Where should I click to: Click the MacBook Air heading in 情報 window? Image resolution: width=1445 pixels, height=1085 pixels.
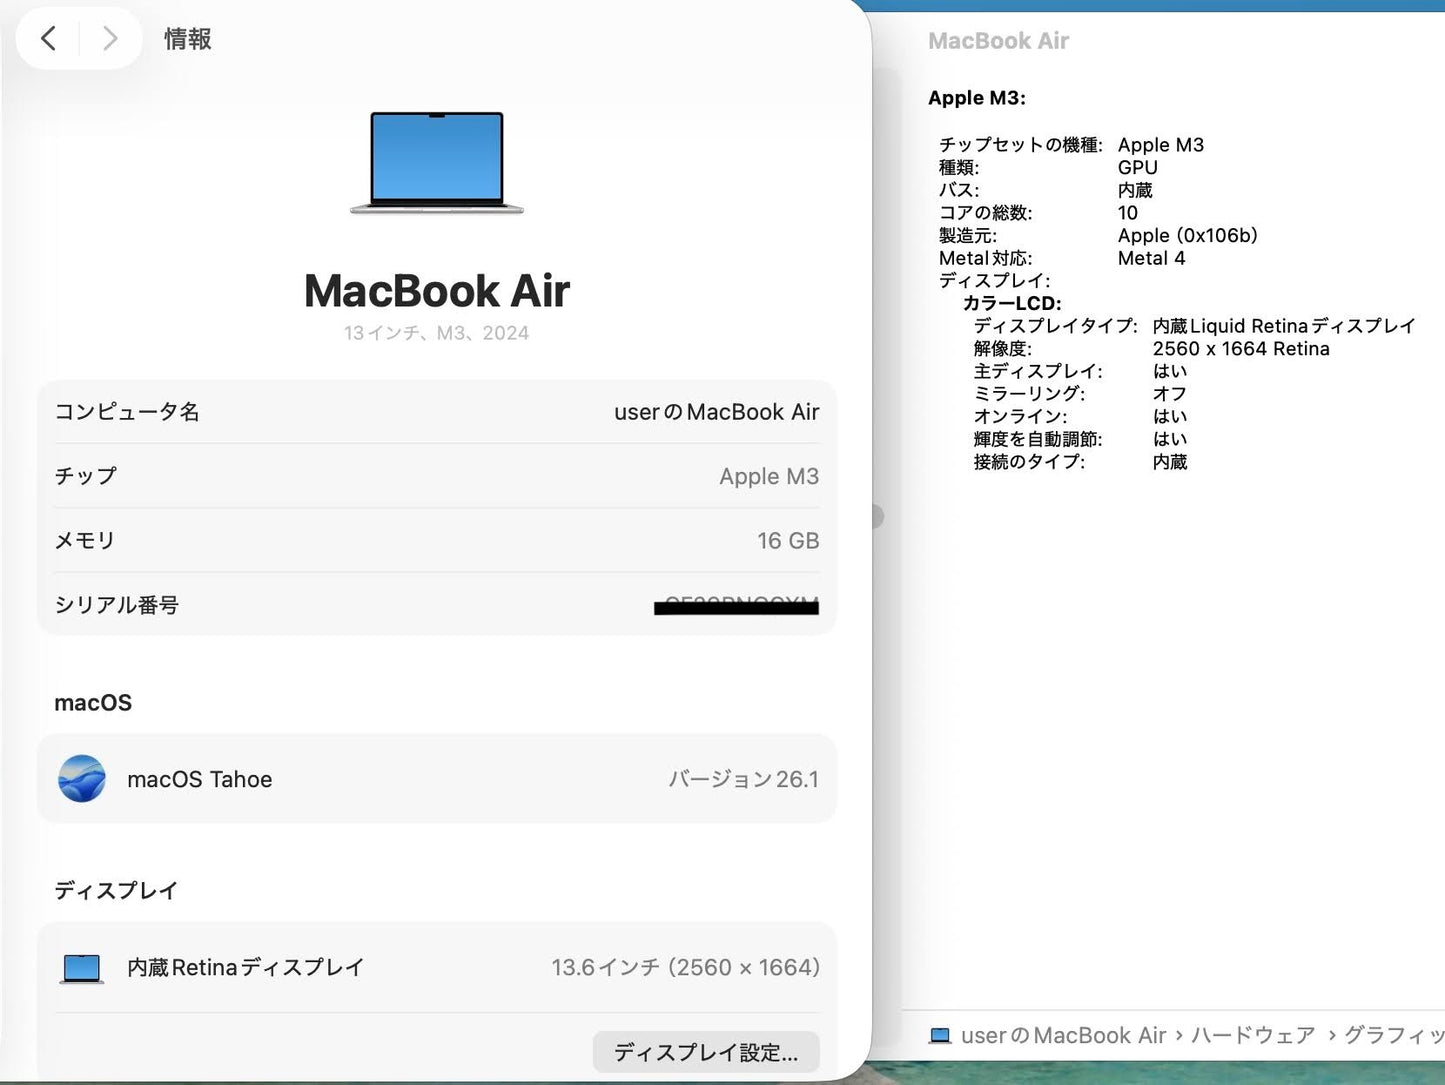pos(437,291)
